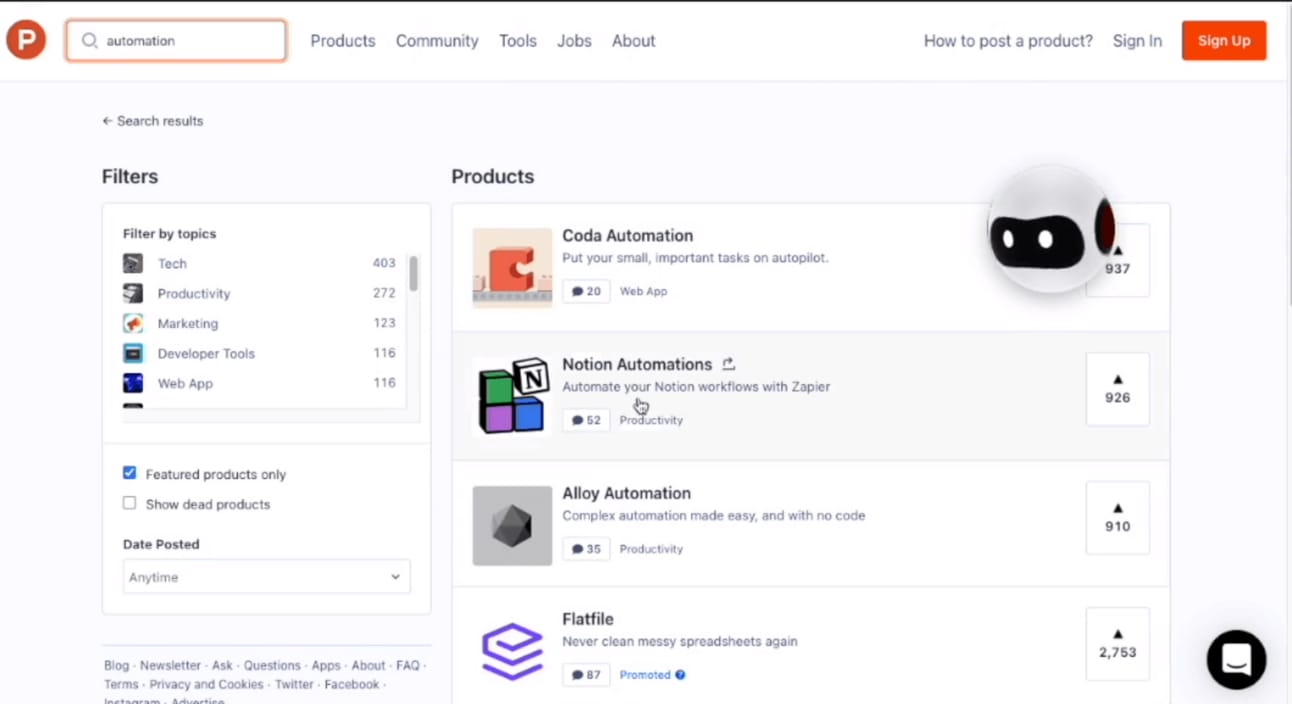Open the Coda Automation title

627,236
